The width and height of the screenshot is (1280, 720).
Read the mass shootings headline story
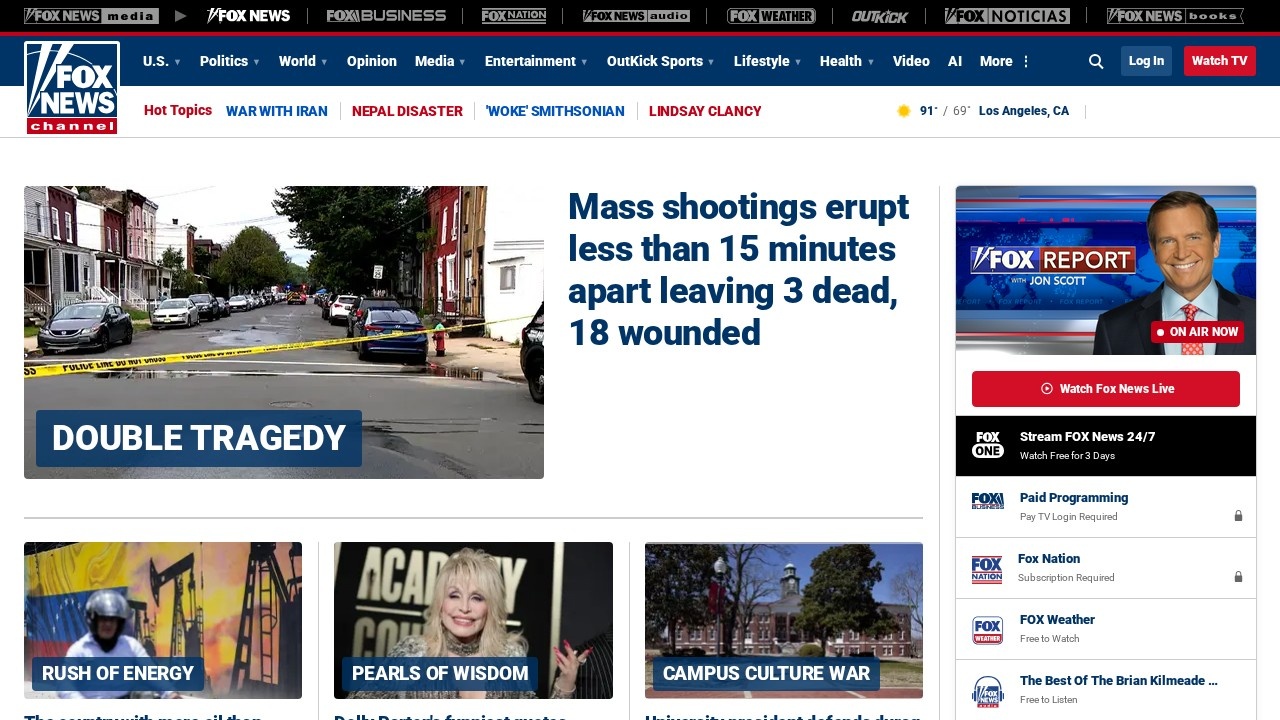pyautogui.click(x=739, y=269)
